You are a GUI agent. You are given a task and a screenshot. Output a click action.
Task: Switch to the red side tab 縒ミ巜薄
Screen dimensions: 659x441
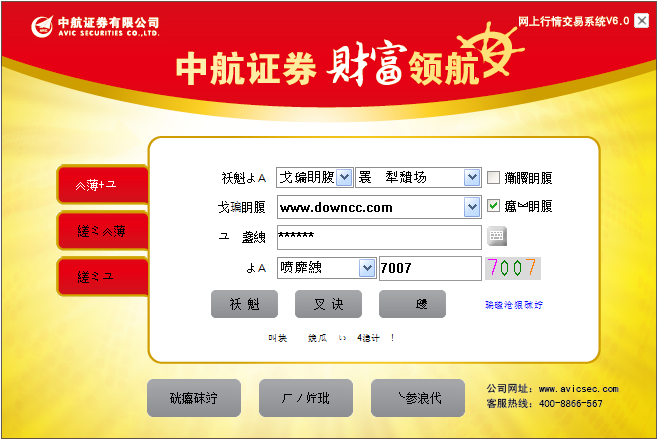(x=103, y=231)
